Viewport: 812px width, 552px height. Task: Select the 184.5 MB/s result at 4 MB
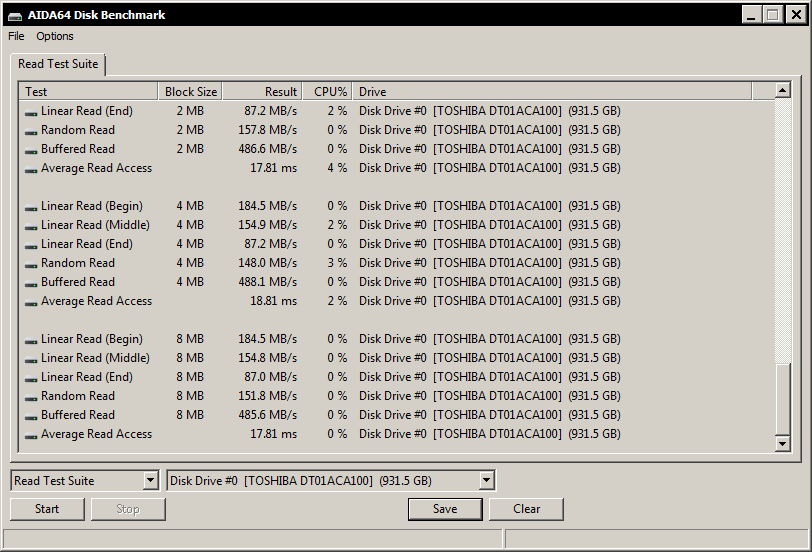267,206
